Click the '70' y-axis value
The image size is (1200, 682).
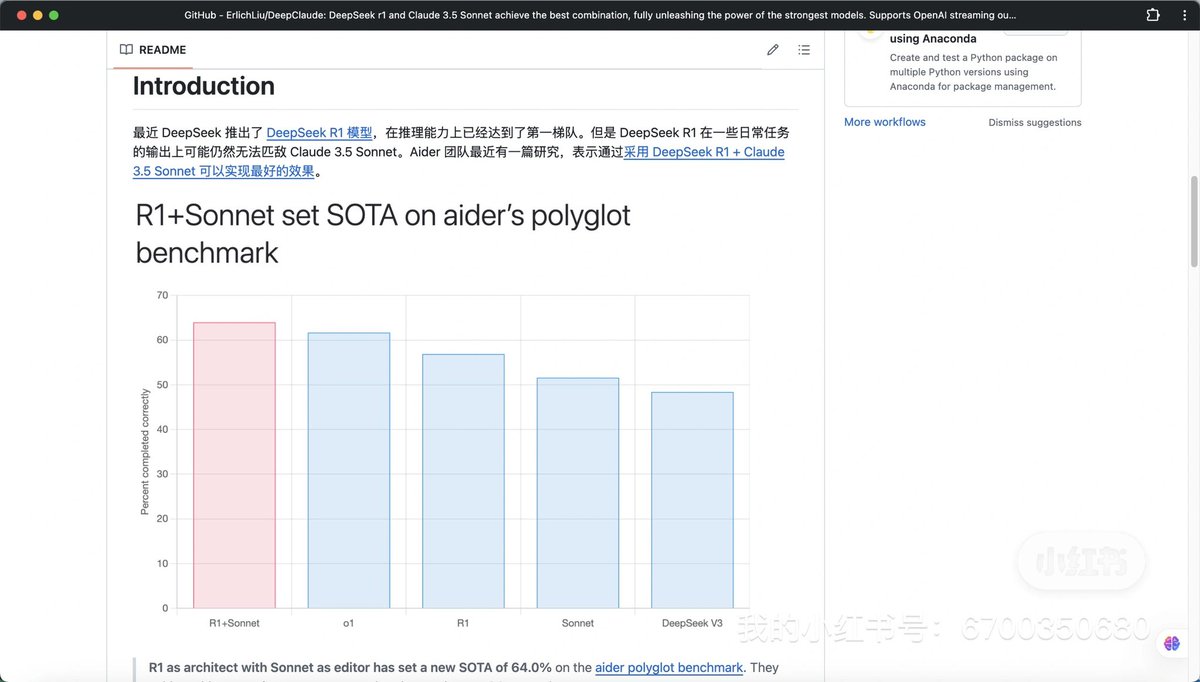162,295
